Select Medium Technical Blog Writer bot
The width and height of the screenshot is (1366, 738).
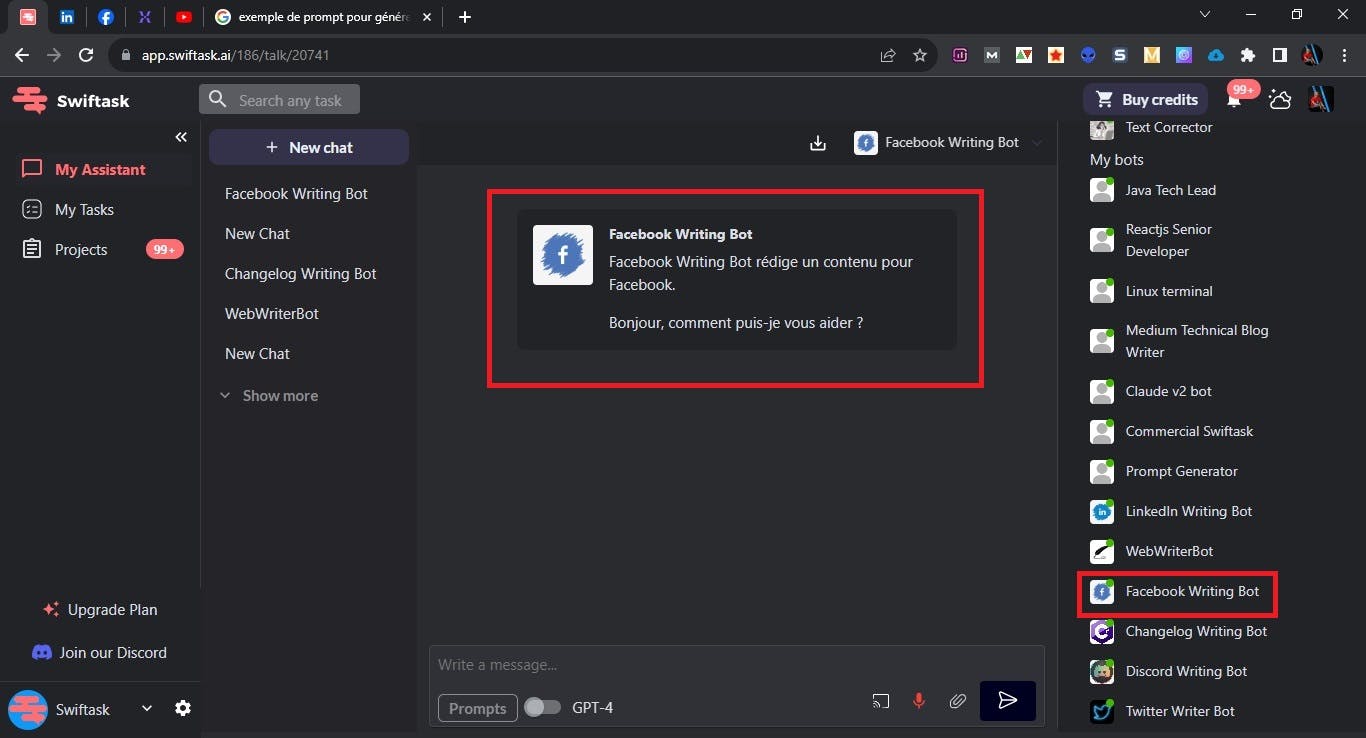coord(1180,341)
